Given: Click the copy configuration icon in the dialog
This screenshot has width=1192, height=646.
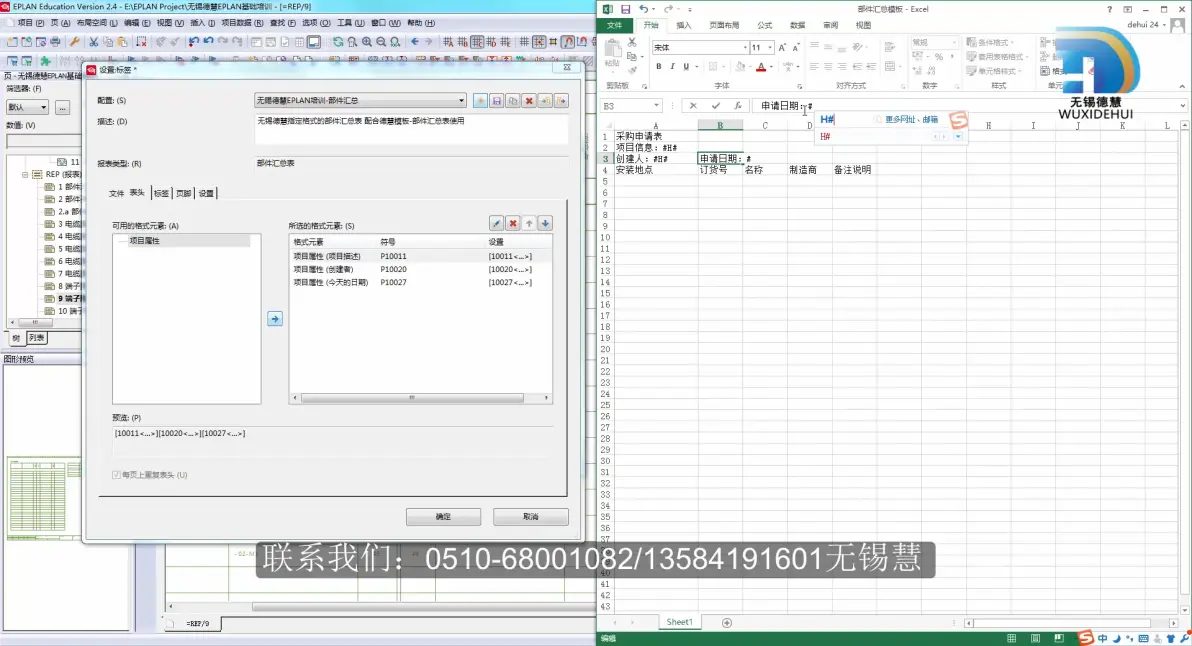Looking at the screenshot, I should click(x=513, y=101).
